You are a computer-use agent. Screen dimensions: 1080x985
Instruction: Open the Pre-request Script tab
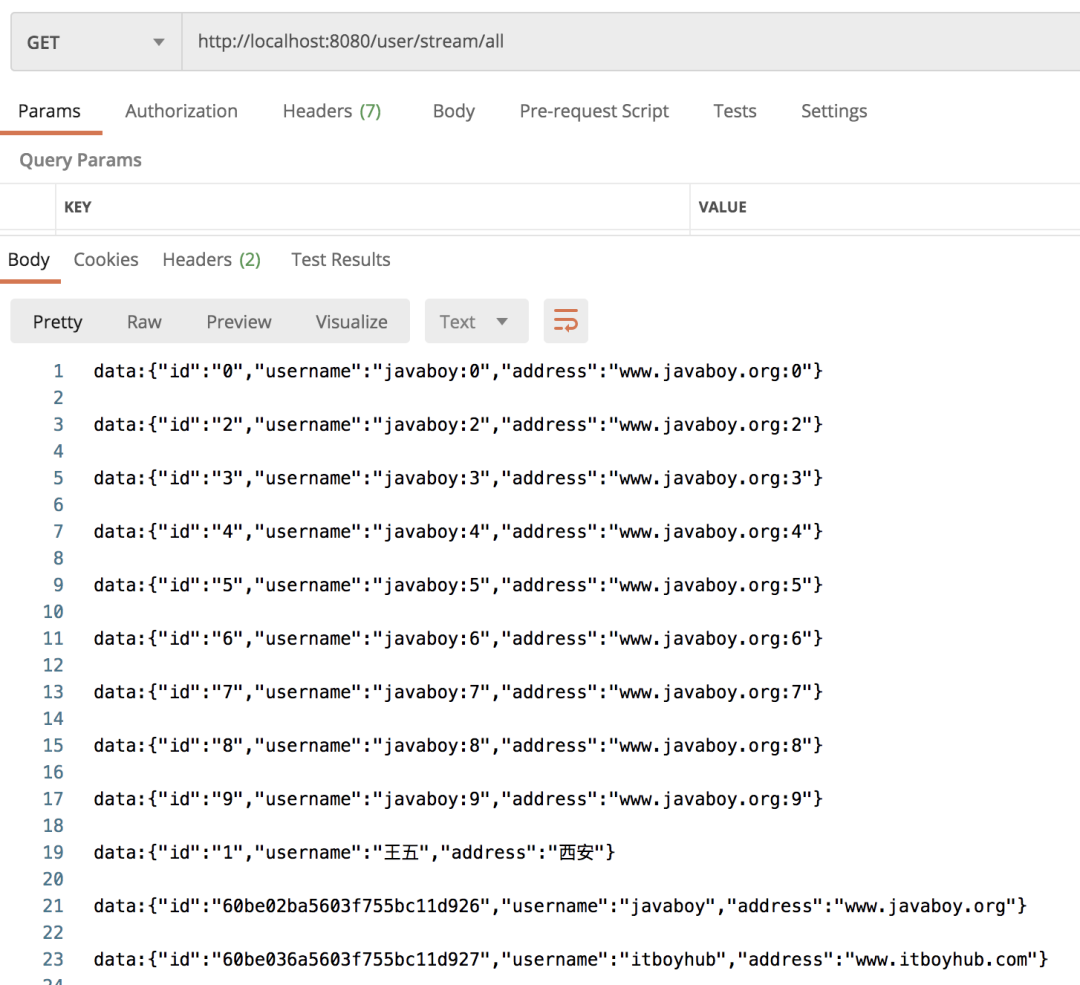click(x=594, y=111)
